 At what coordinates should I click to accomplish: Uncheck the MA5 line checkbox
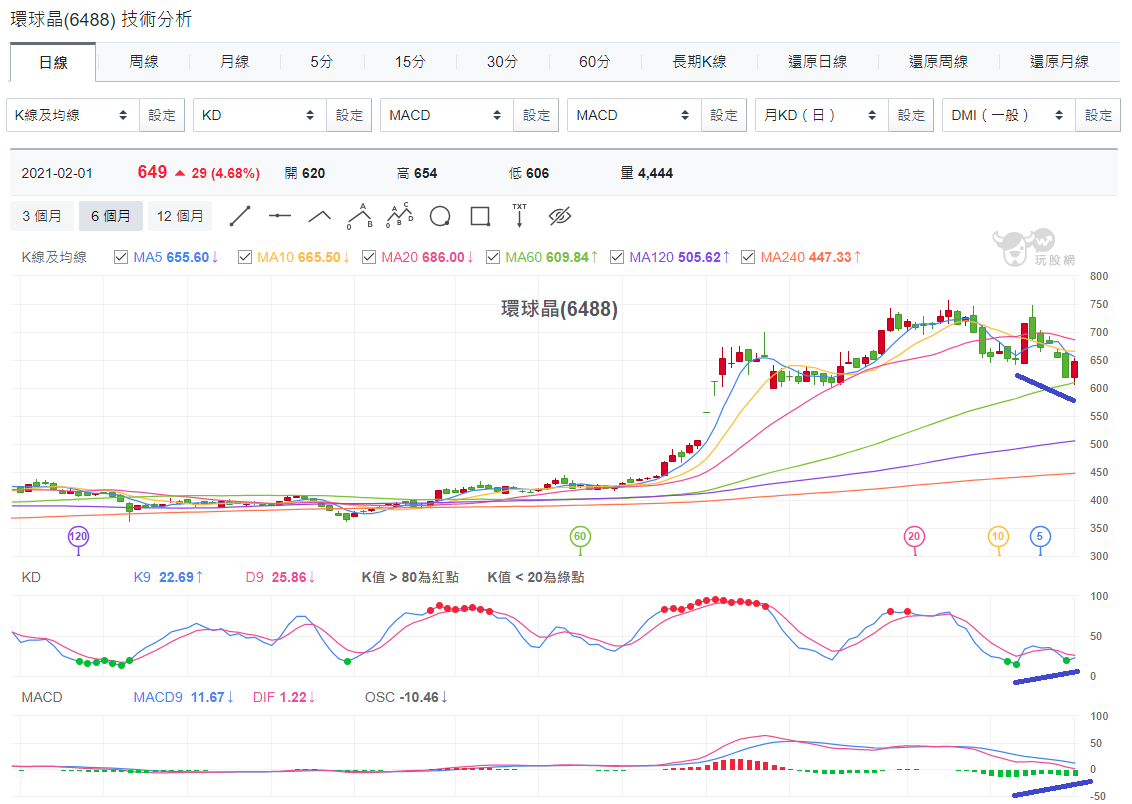121,257
